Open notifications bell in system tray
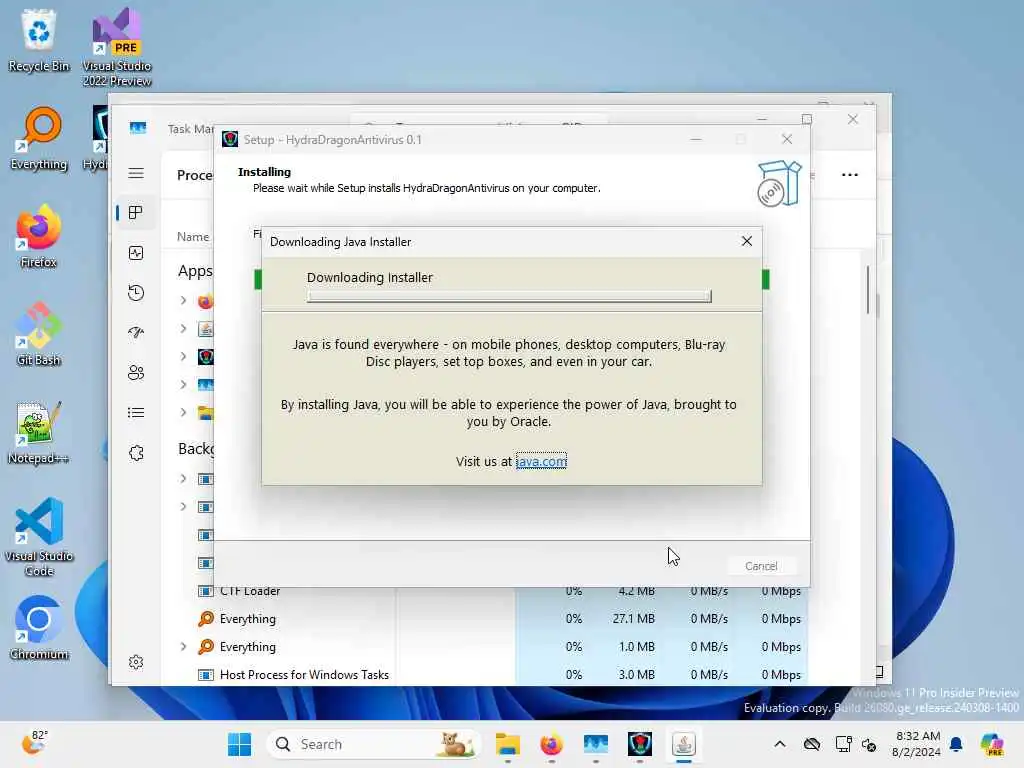 click(956, 744)
